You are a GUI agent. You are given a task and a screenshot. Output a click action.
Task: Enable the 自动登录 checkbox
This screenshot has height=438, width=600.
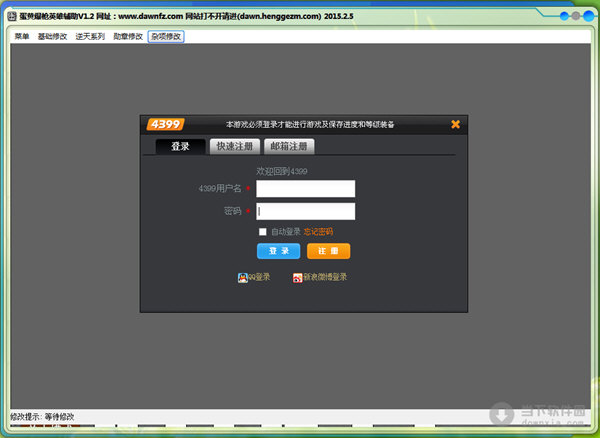click(262, 231)
